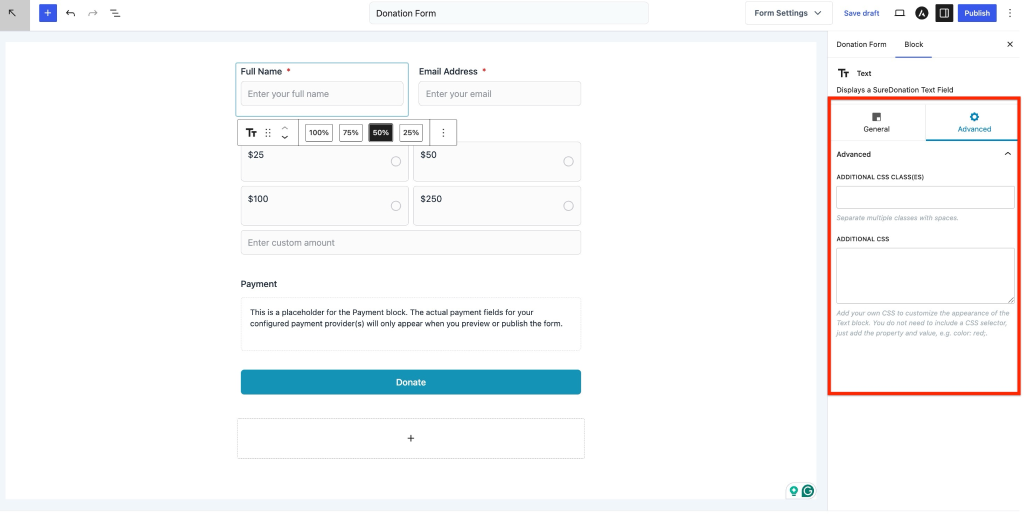Click the back arrow icon at top-left
Screen dimensions: 1024x514
pos(13,13)
